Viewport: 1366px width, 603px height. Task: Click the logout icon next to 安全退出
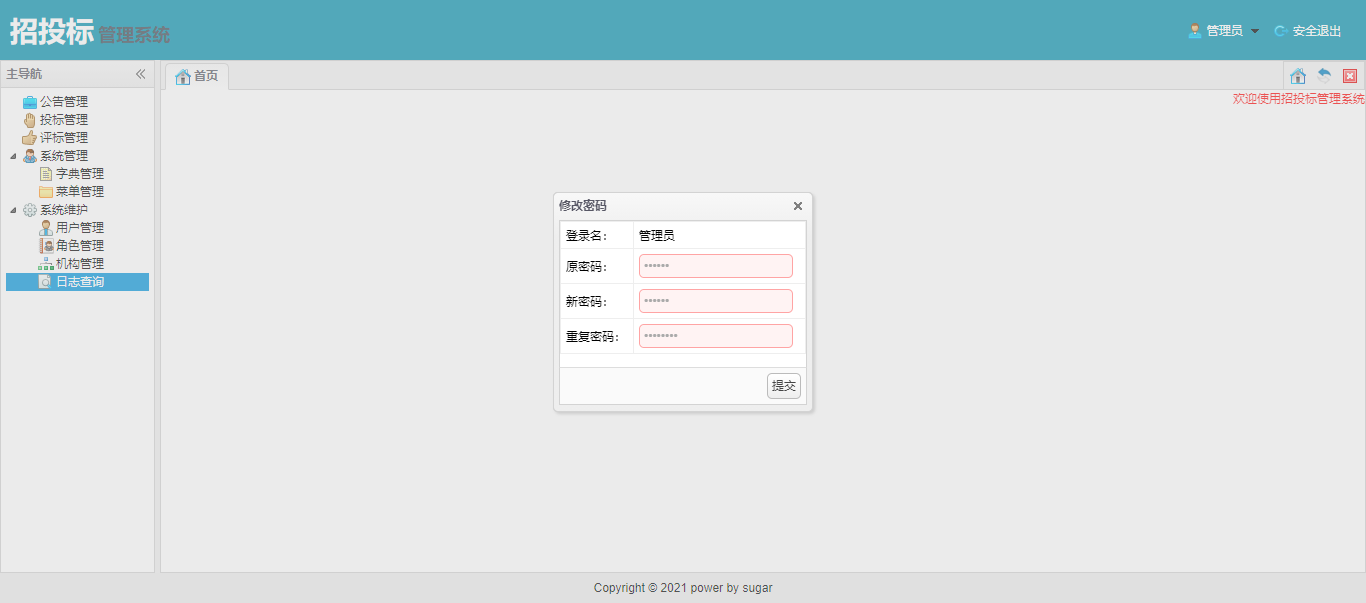click(x=1281, y=31)
